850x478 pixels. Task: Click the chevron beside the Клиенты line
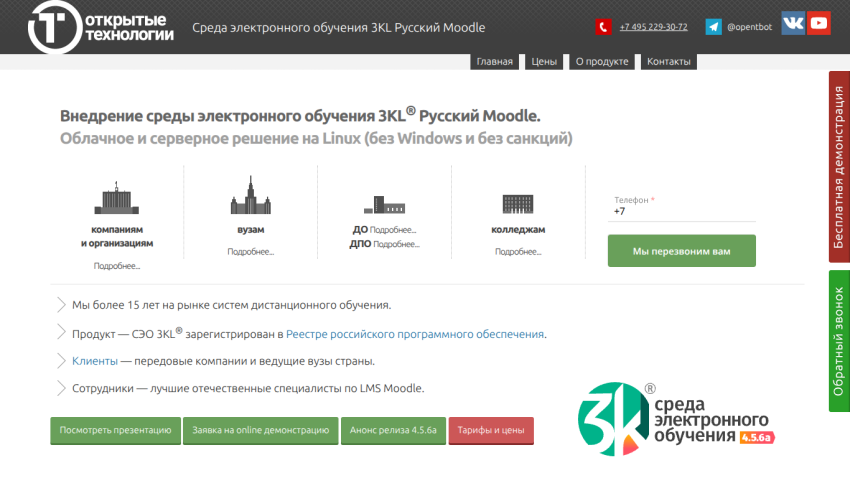coord(61,360)
